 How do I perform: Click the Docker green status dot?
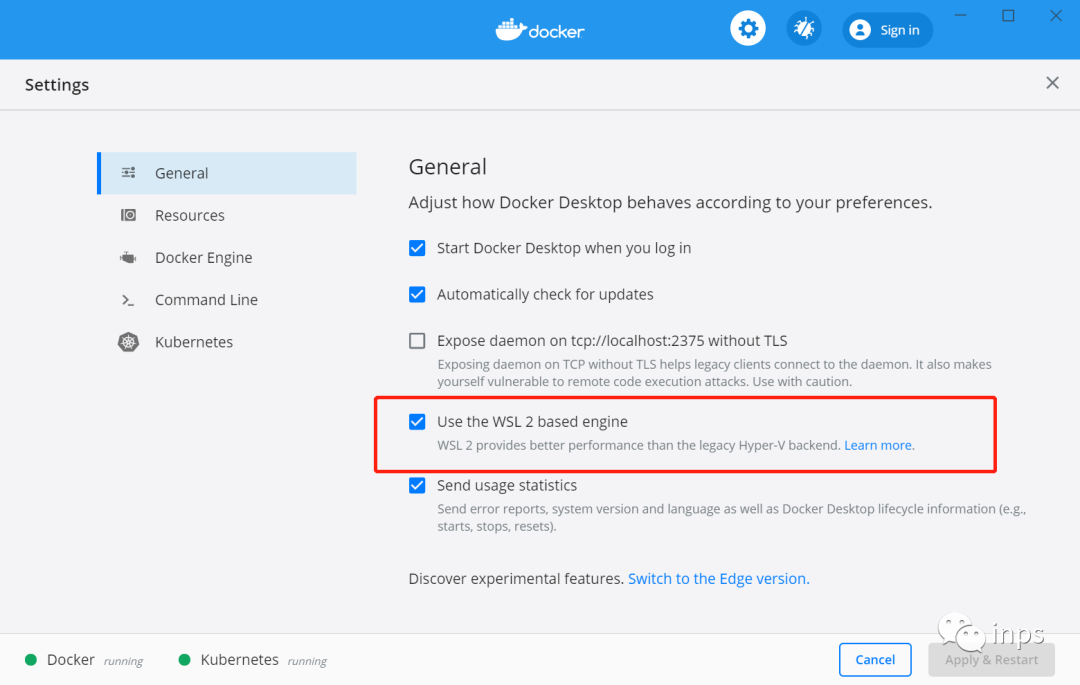31,660
